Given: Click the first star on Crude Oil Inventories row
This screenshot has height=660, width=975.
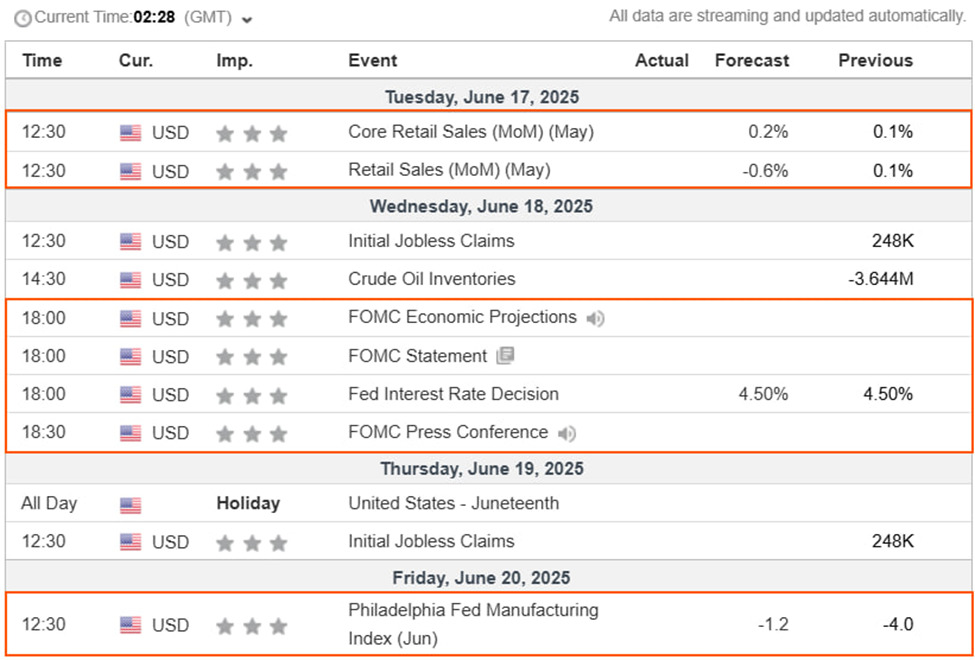Looking at the screenshot, I should point(222,279).
